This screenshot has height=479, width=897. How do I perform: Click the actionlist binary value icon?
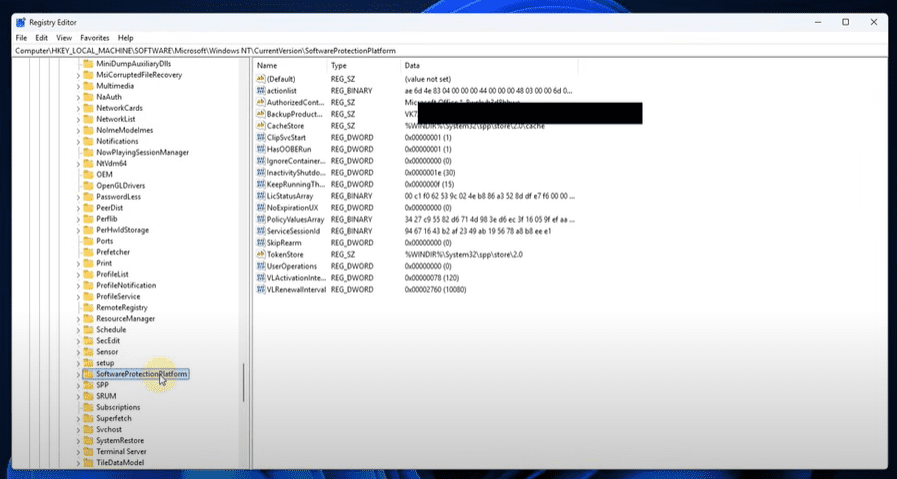click(x=261, y=90)
